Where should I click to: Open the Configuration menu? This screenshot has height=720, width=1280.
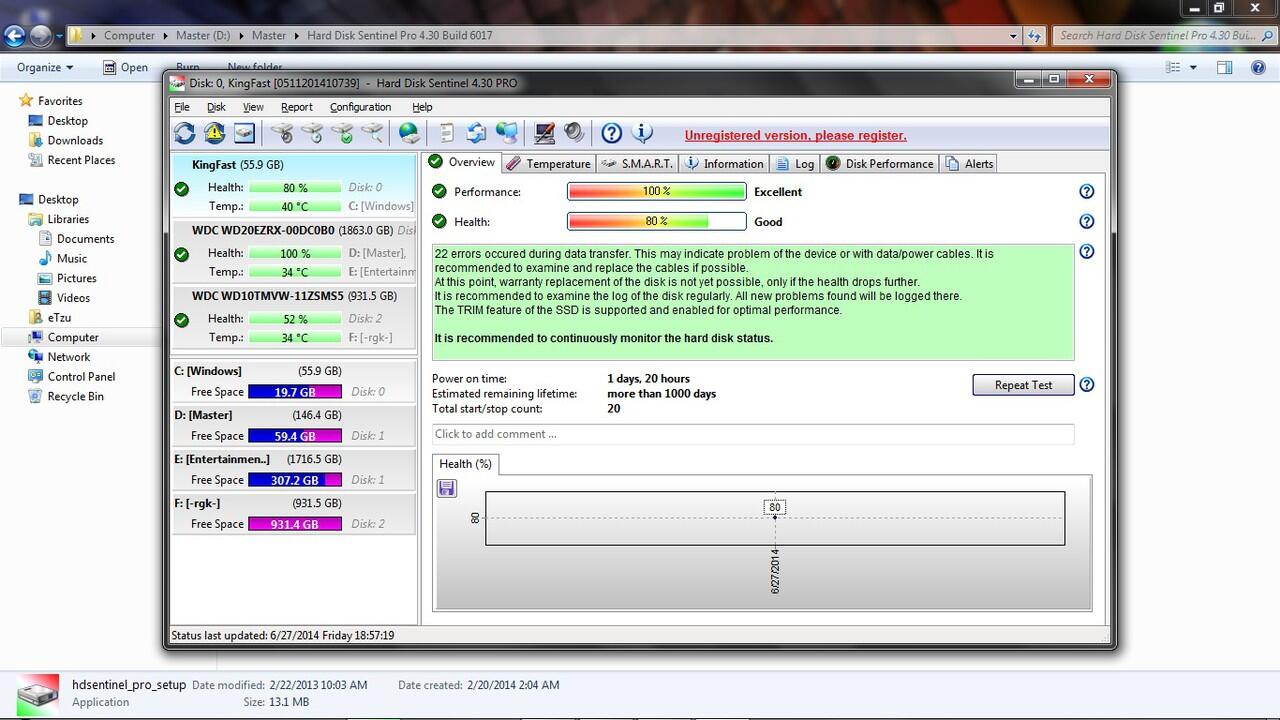[360, 107]
